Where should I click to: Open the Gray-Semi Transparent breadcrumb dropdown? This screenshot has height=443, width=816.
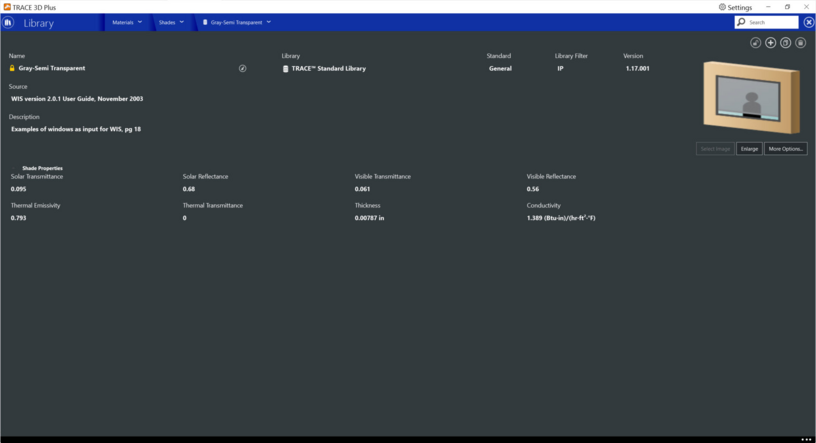point(237,22)
